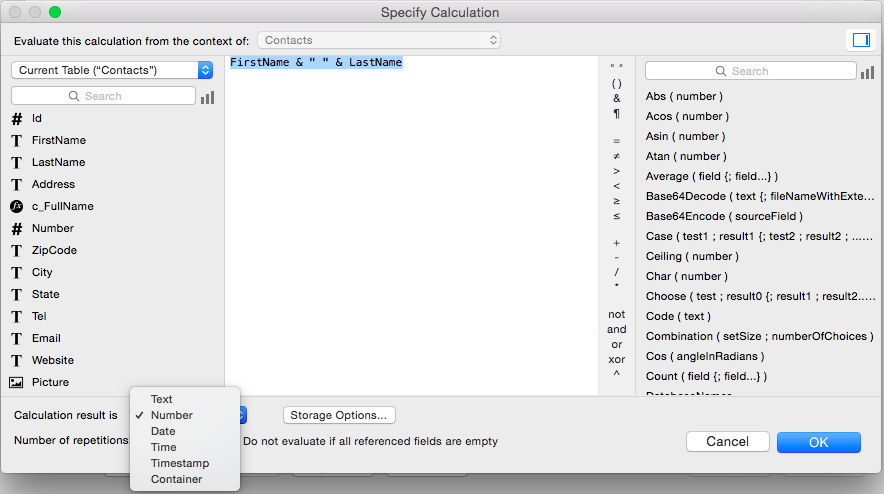Screen dimensions: 884x494
Task: Open the Current Table Contacts dropdown
Action: click(112, 70)
